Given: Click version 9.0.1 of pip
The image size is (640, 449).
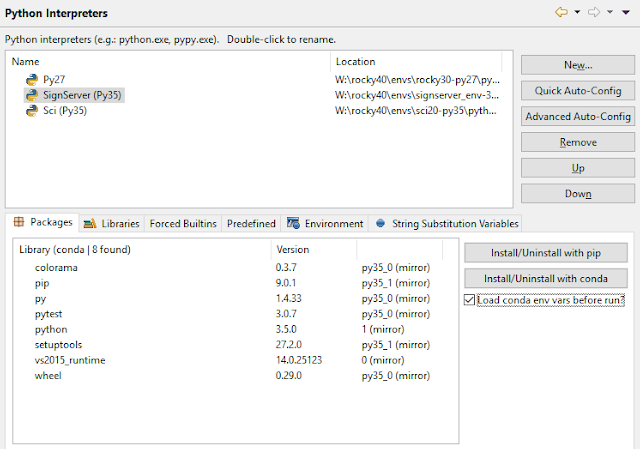Looking at the screenshot, I should point(286,283).
